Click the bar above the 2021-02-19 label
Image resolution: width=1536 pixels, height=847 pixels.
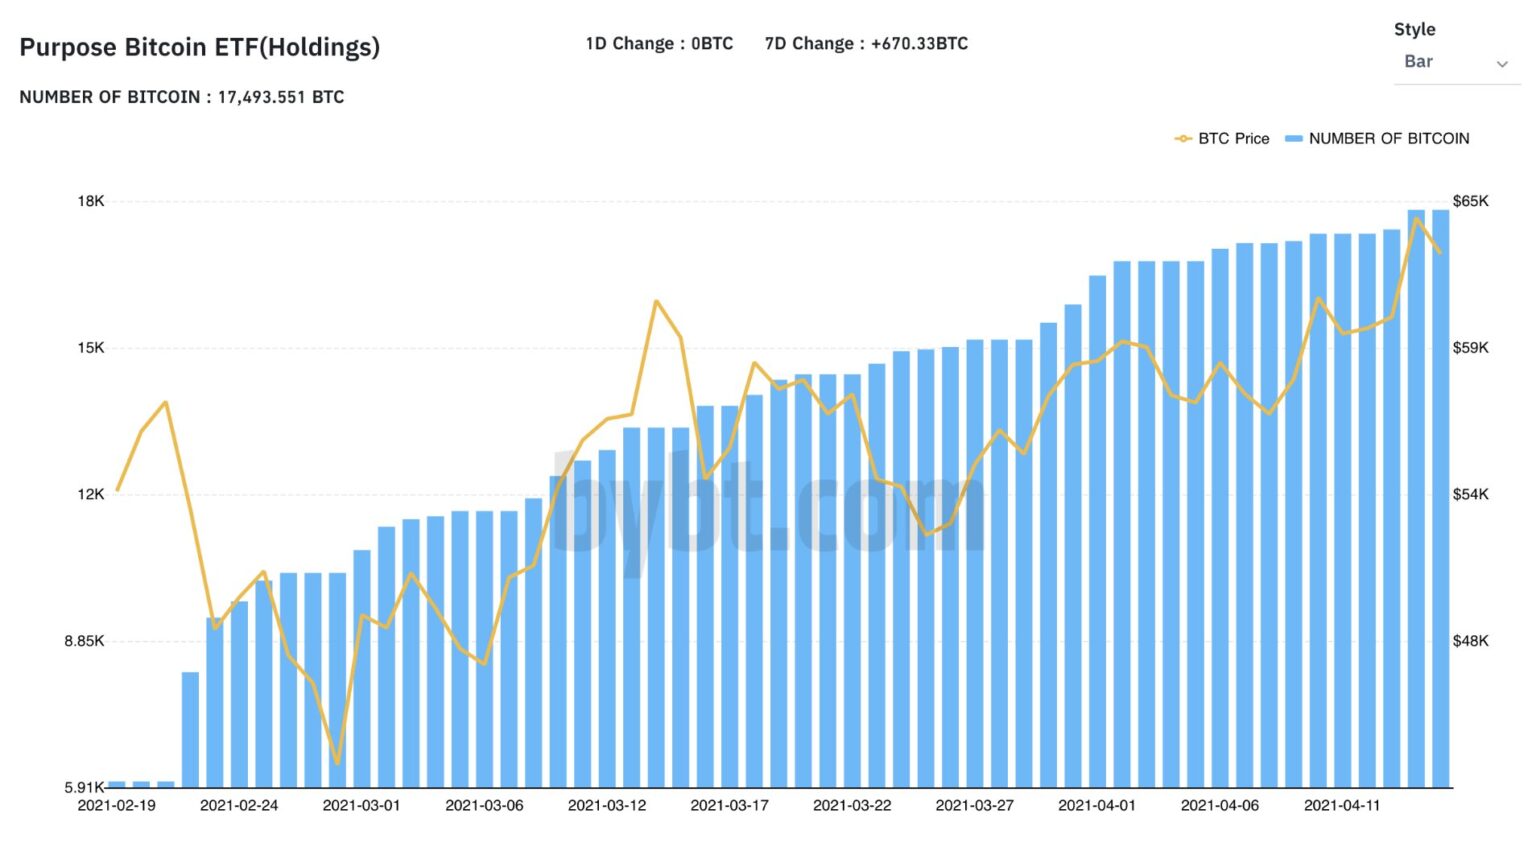click(117, 784)
